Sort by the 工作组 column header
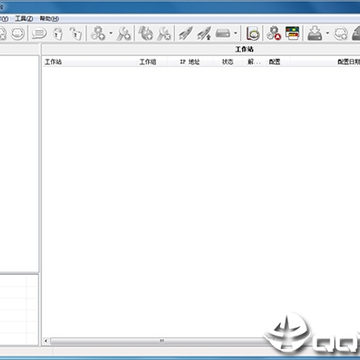The width and height of the screenshot is (360, 360). [x=152, y=62]
